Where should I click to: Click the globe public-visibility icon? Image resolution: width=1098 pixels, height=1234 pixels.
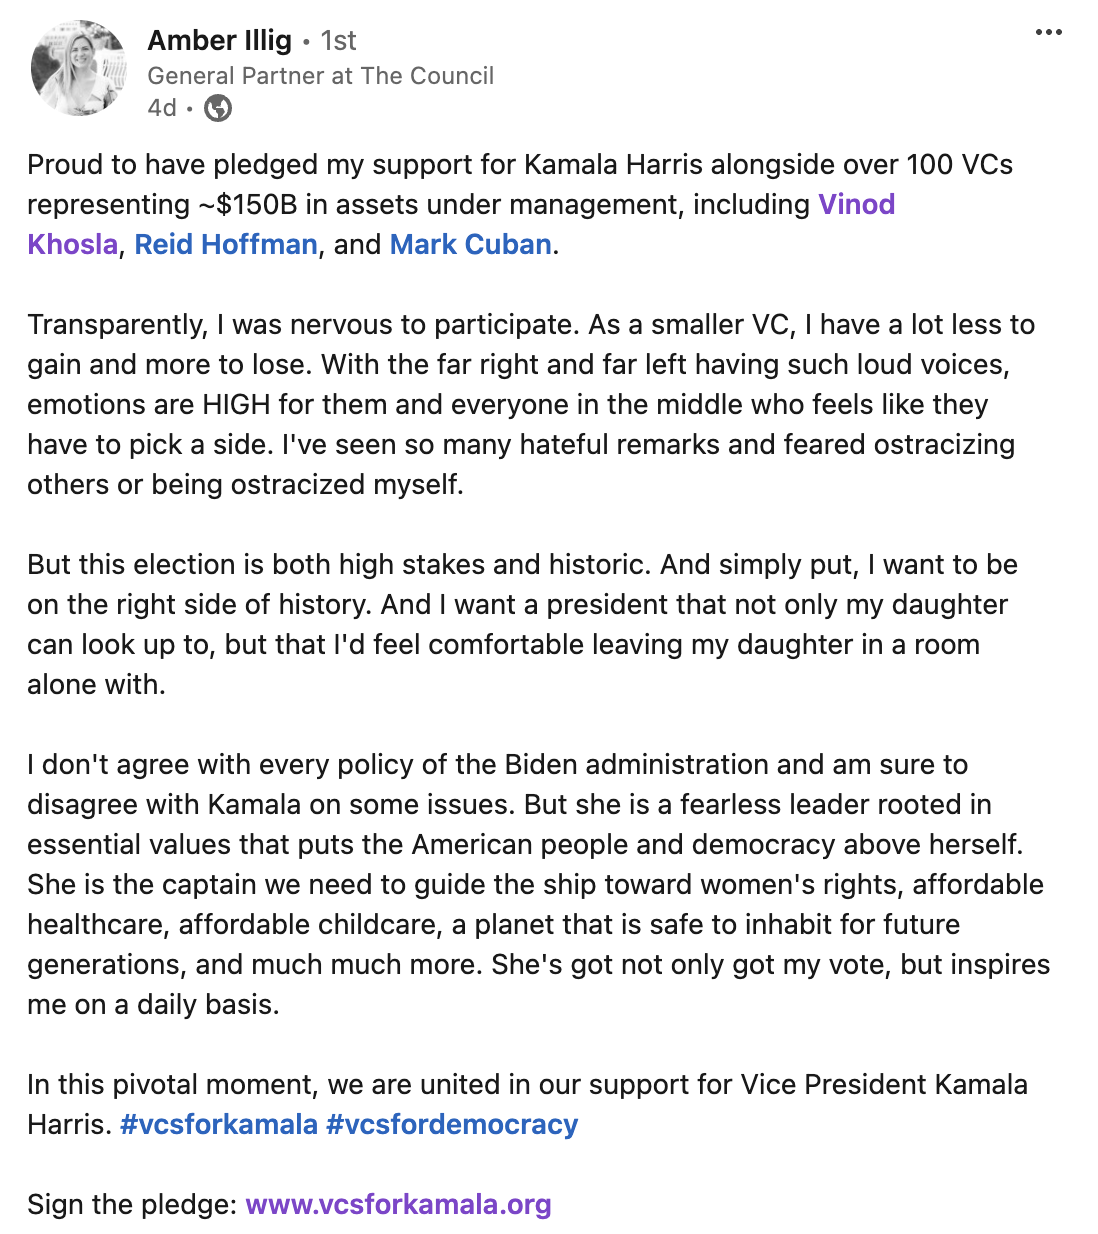(x=218, y=108)
